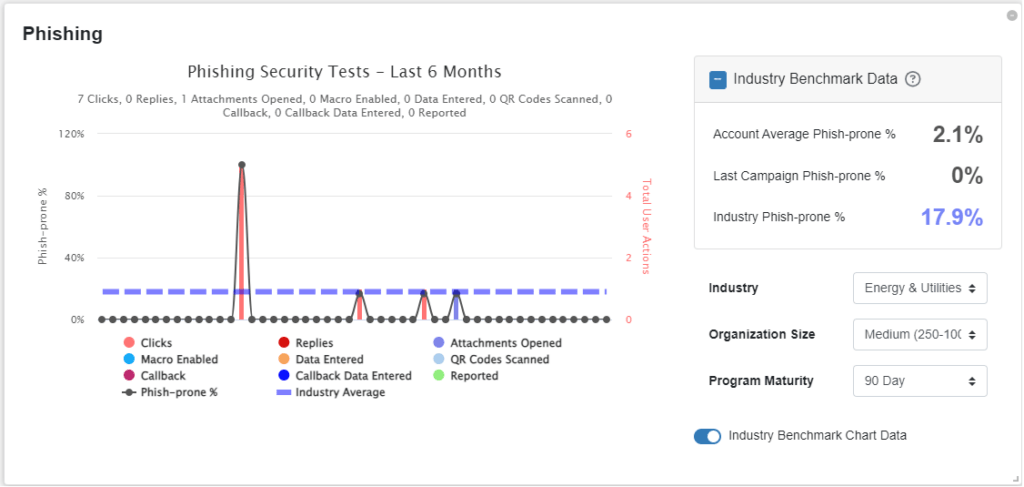Click the Callback Data Entered legend dot
1024x487 pixels.
tap(284, 376)
